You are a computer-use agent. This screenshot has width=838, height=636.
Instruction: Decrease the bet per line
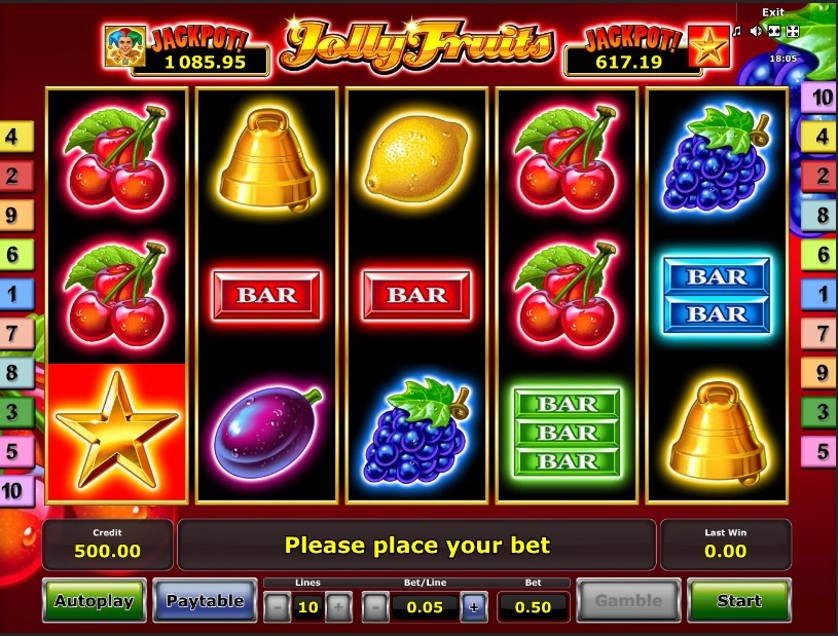pos(376,607)
